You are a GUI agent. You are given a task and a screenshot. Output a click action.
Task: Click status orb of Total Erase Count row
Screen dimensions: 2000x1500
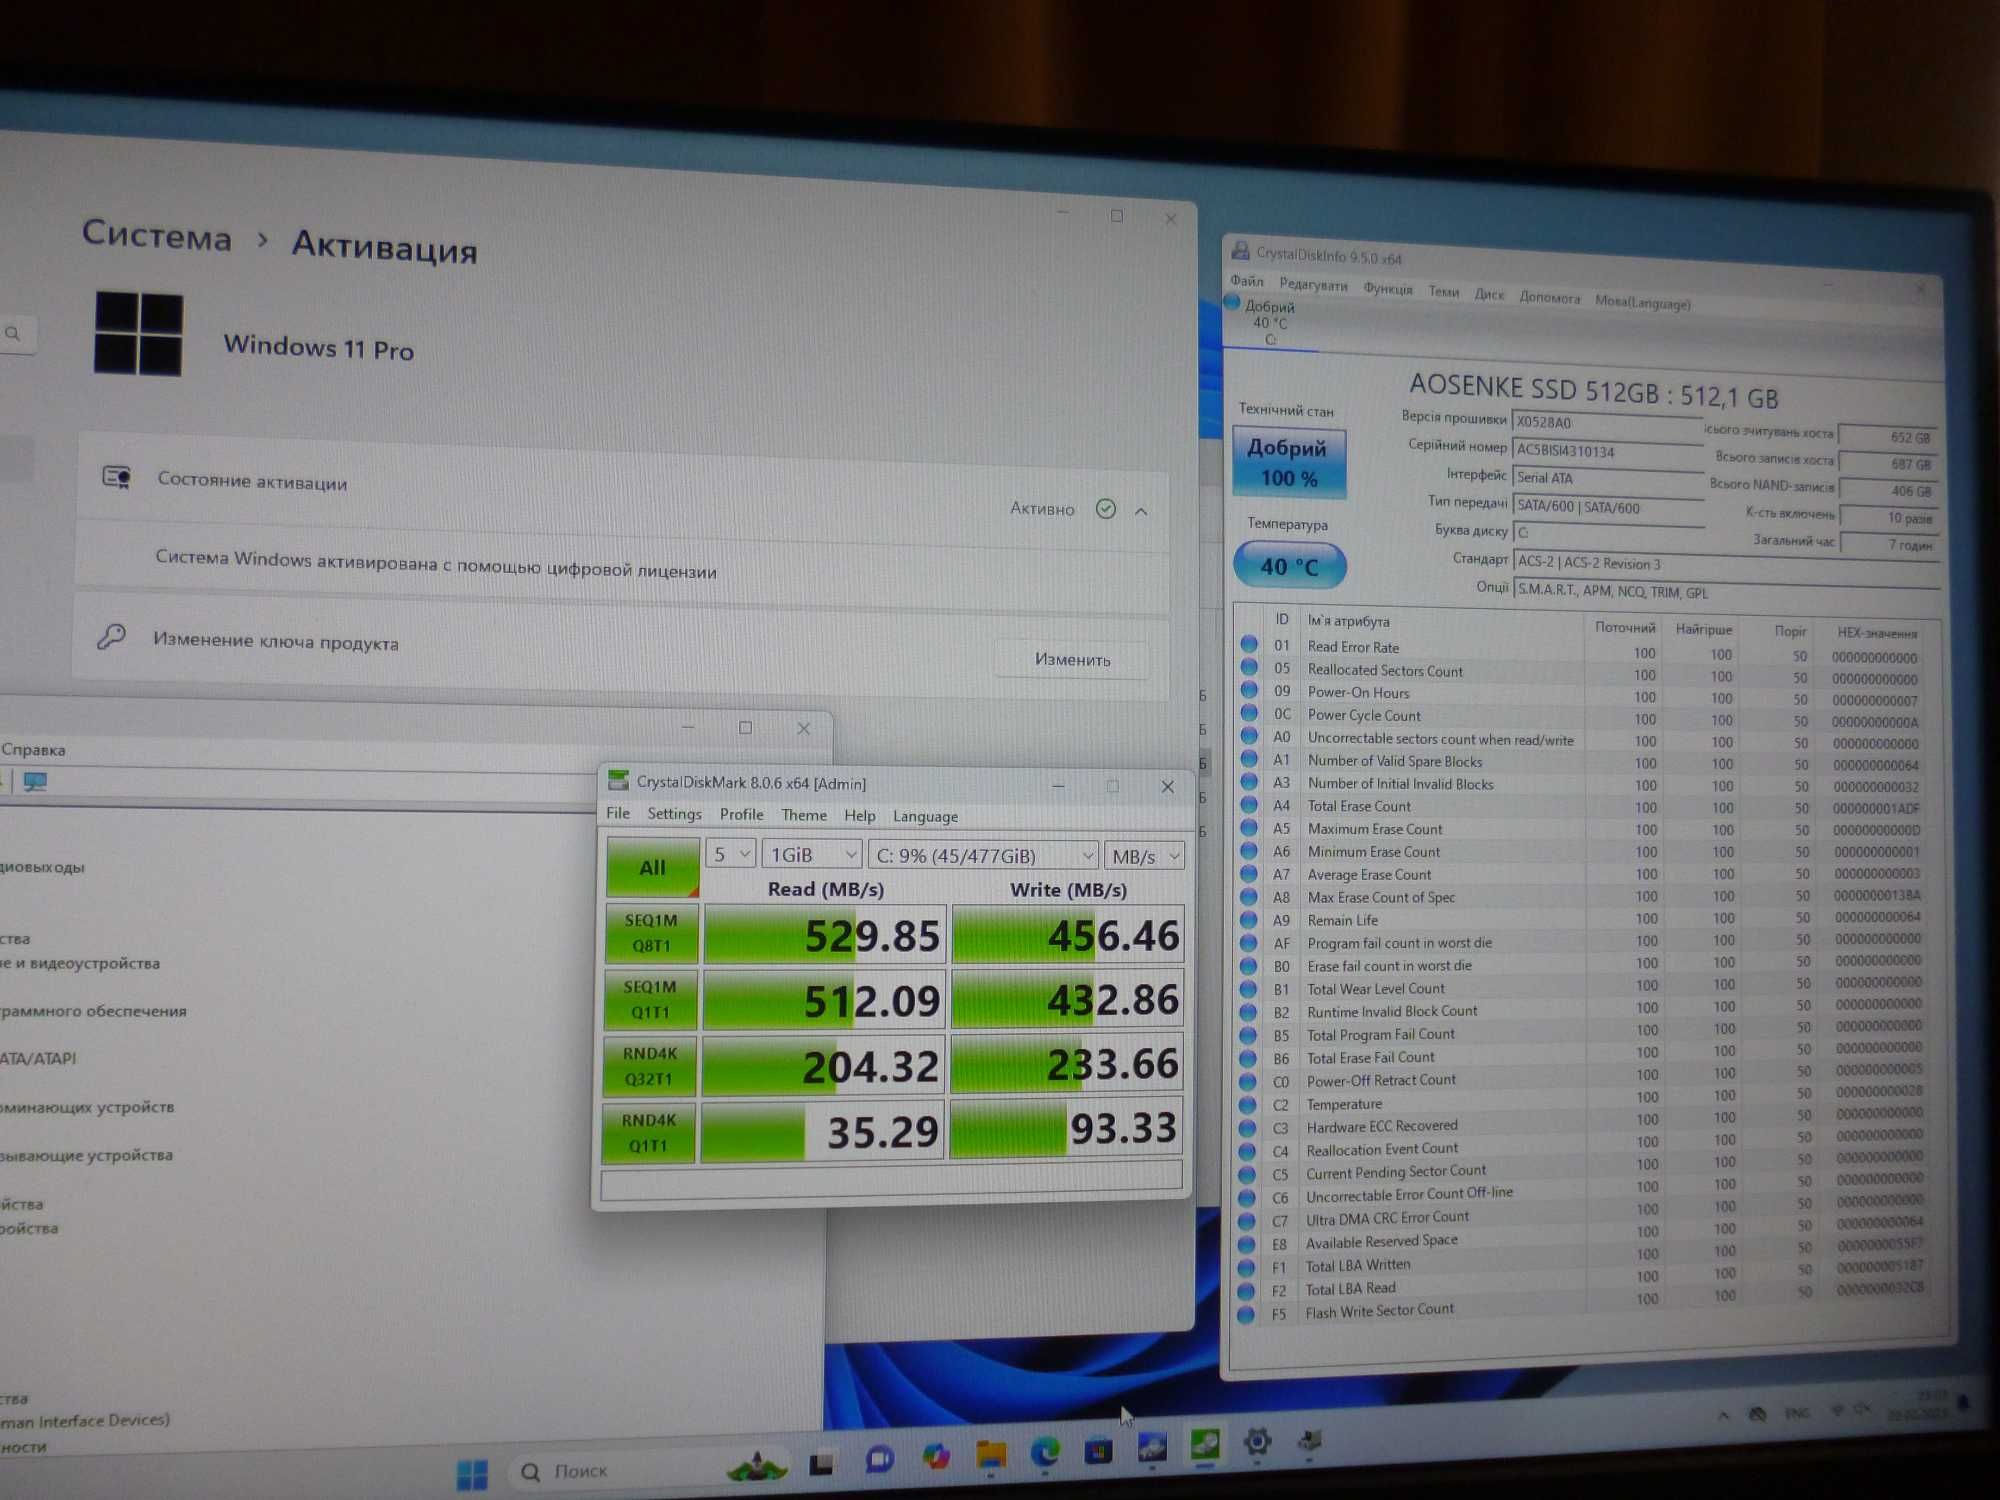coord(1249,804)
